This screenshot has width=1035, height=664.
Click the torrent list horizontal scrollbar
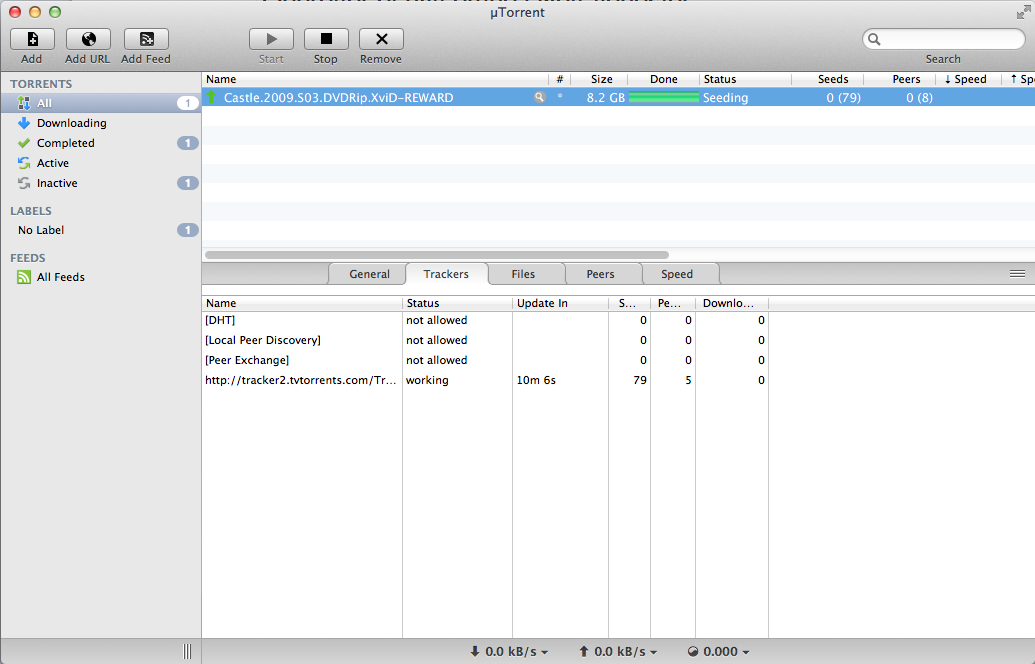437,255
